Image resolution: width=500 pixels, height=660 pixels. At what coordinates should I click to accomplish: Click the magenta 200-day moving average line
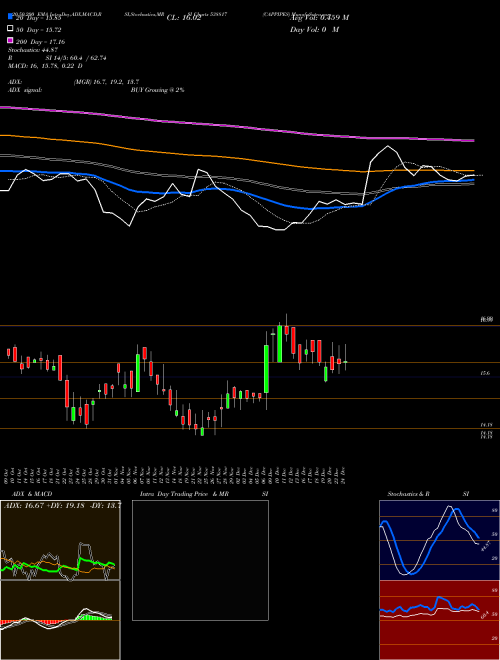pyautogui.click(x=236, y=125)
